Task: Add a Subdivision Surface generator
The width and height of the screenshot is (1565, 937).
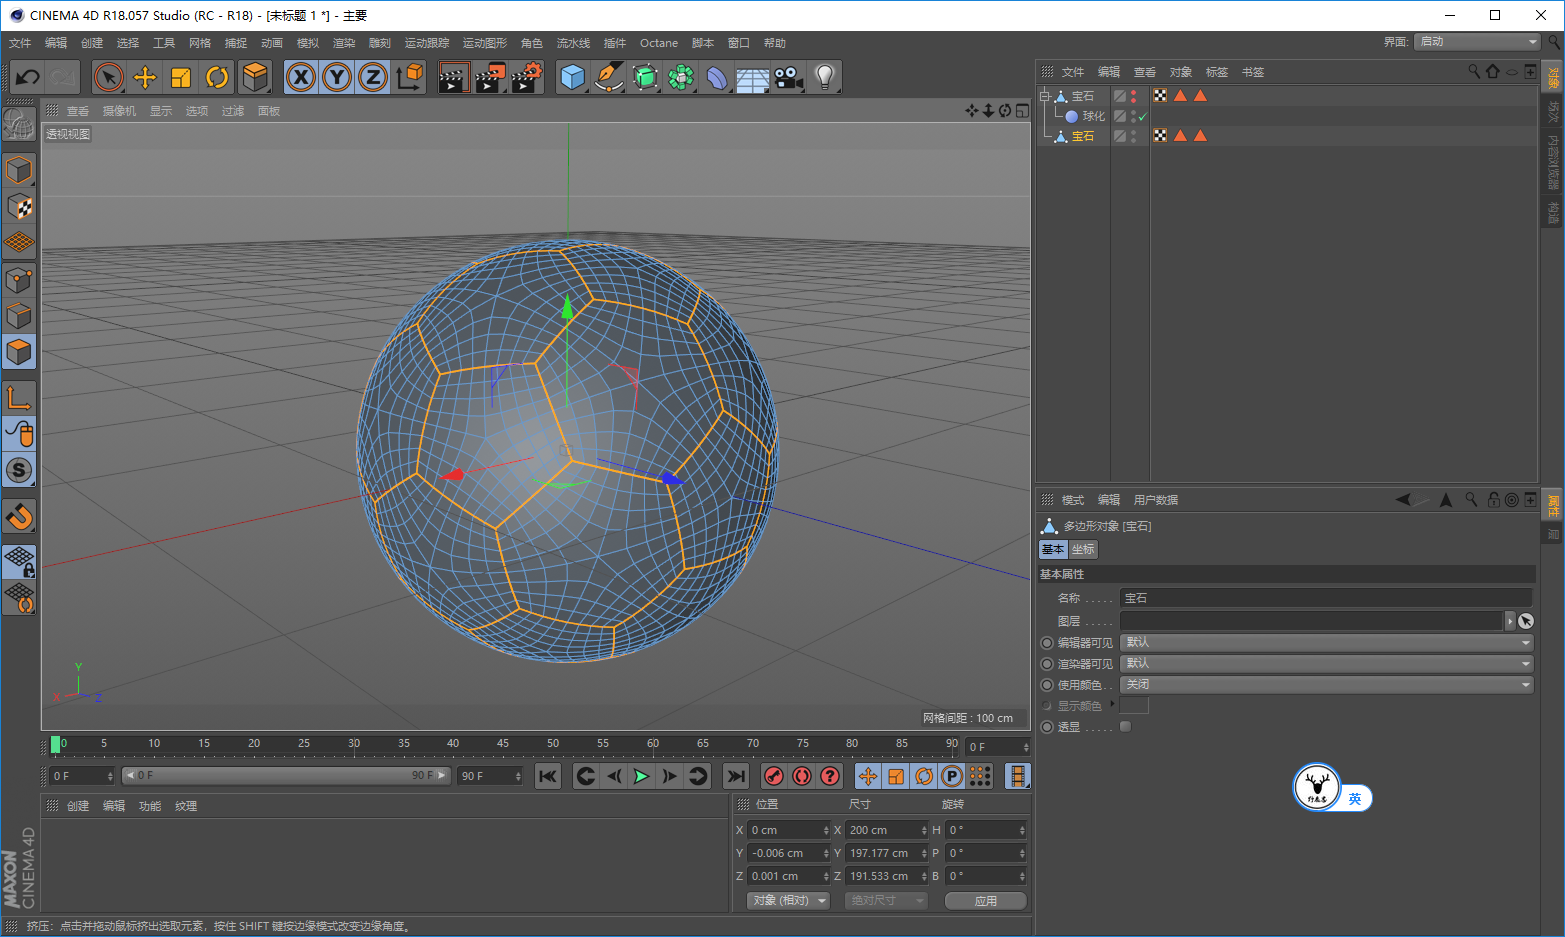Action: pyautogui.click(x=645, y=77)
